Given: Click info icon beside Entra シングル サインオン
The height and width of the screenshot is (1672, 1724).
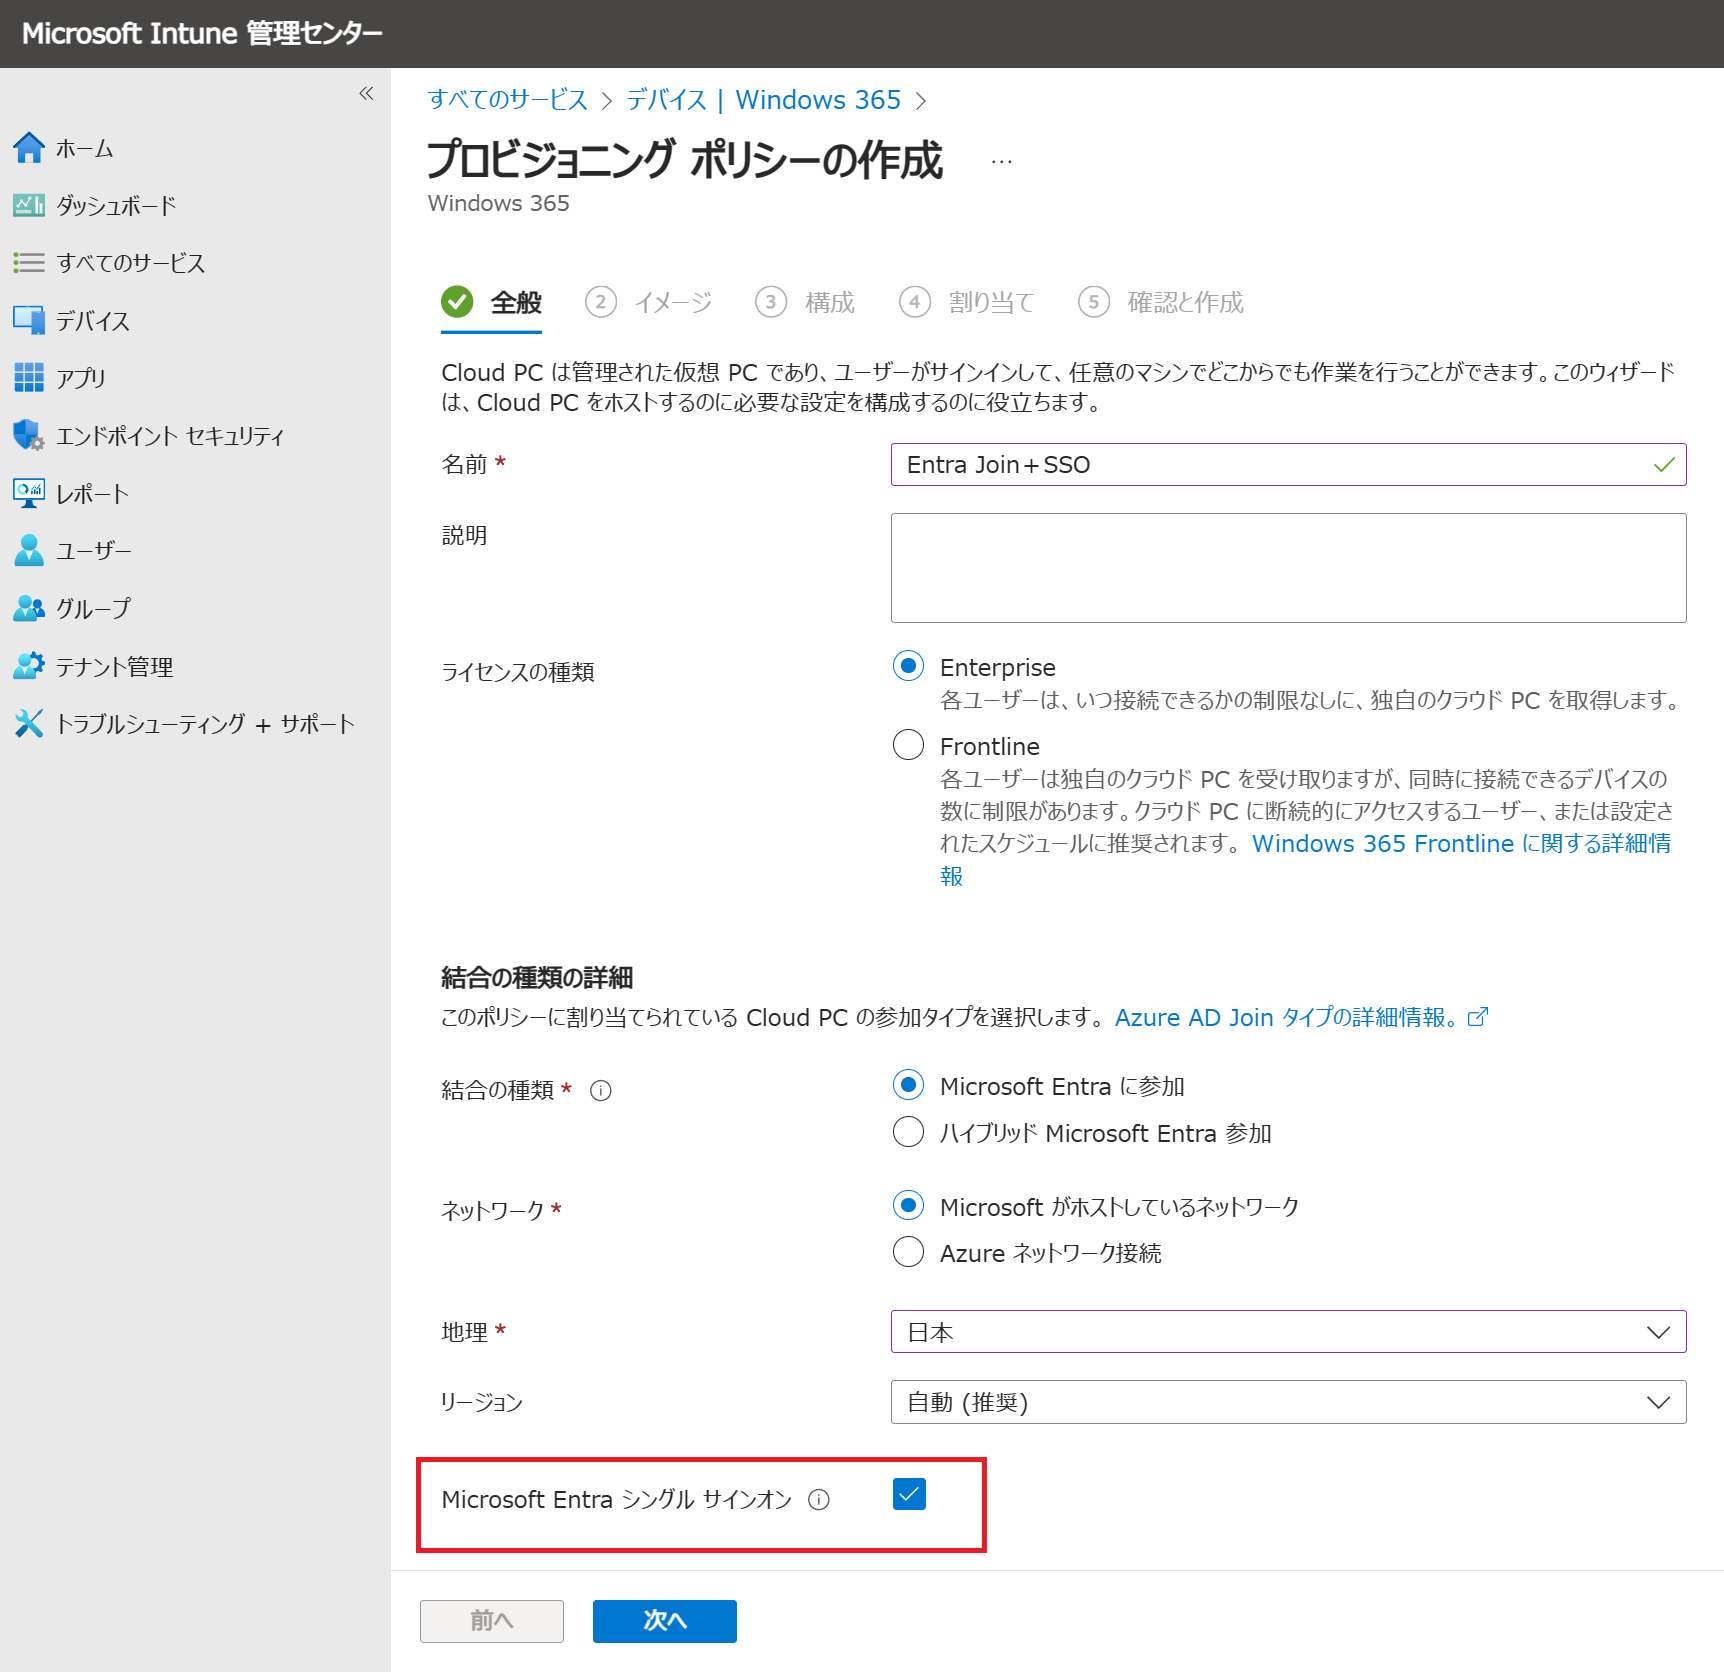Looking at the screenshot, I should pos(819,1500).
